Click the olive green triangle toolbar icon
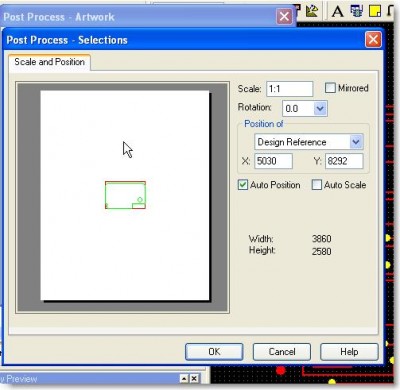This screenshot has width=400, height=390. pyautogui.click(x=312, y=11)
